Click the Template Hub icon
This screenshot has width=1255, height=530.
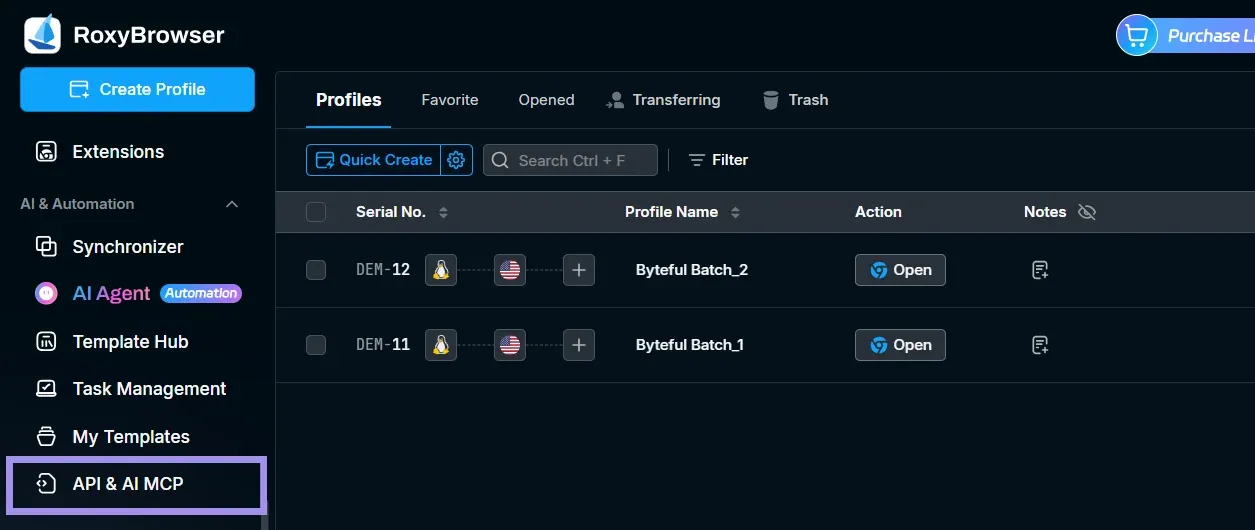point(46,342)
